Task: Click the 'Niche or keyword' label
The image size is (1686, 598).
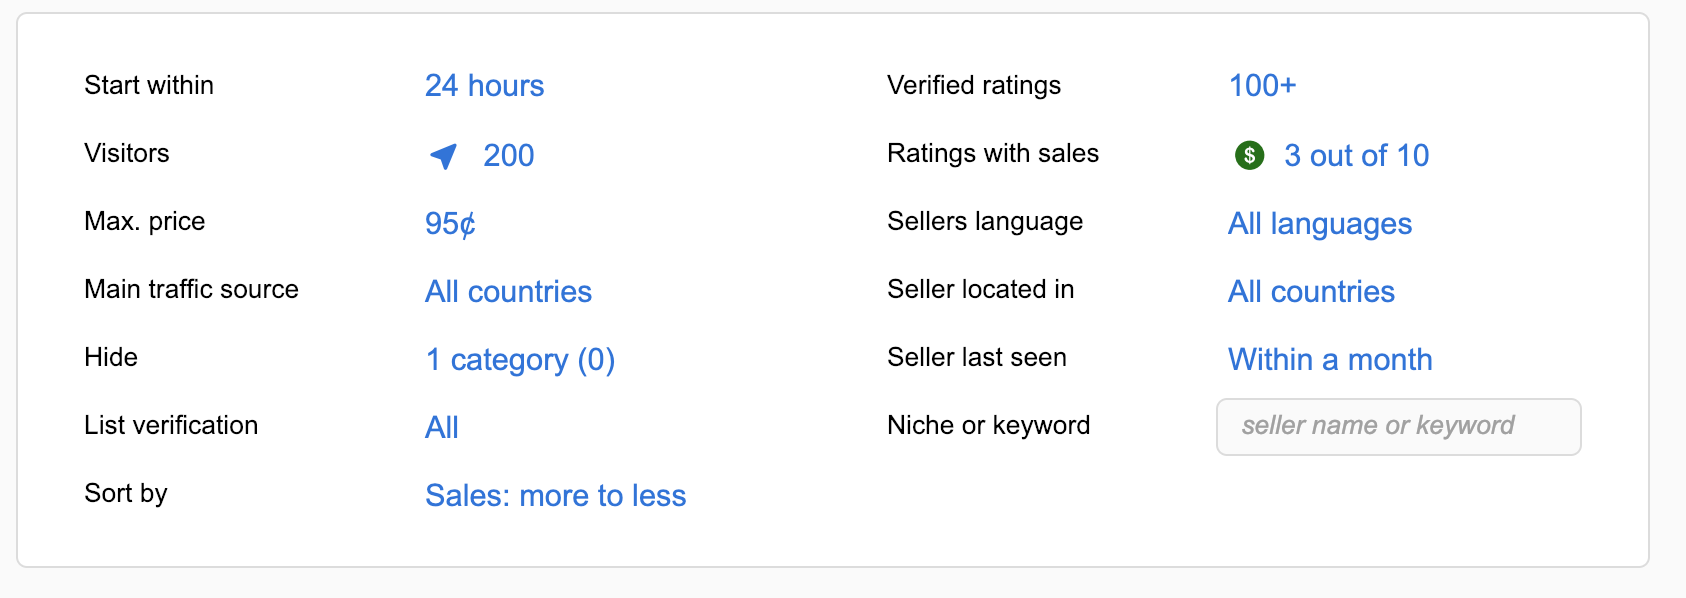Action: [x=988, y=425]
